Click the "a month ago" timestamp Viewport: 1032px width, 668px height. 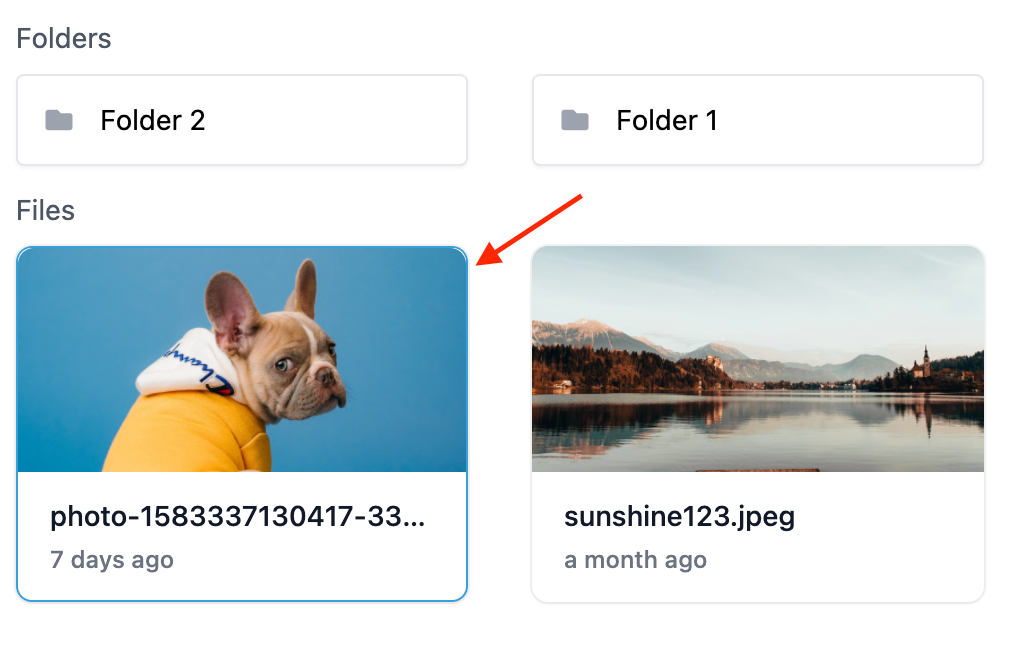coord(635,560)
